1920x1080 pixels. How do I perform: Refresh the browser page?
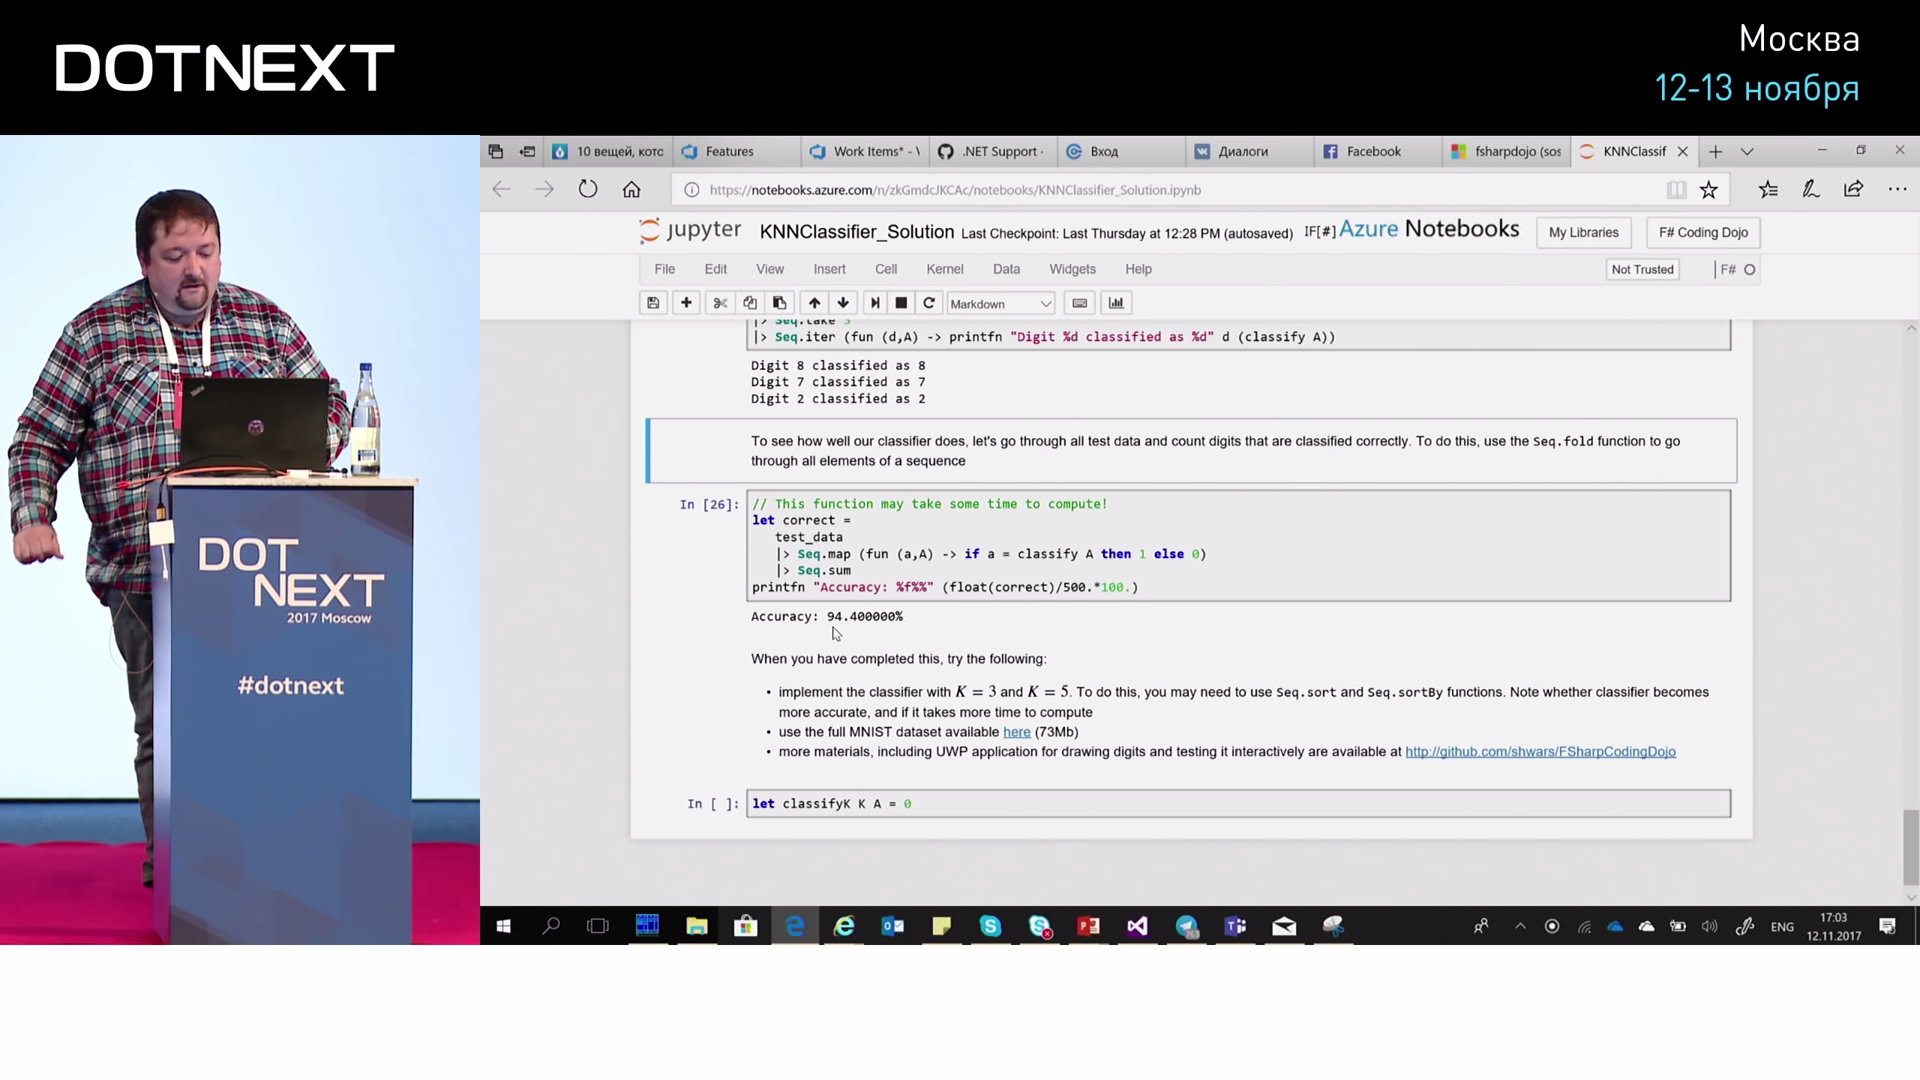point(588,189)
